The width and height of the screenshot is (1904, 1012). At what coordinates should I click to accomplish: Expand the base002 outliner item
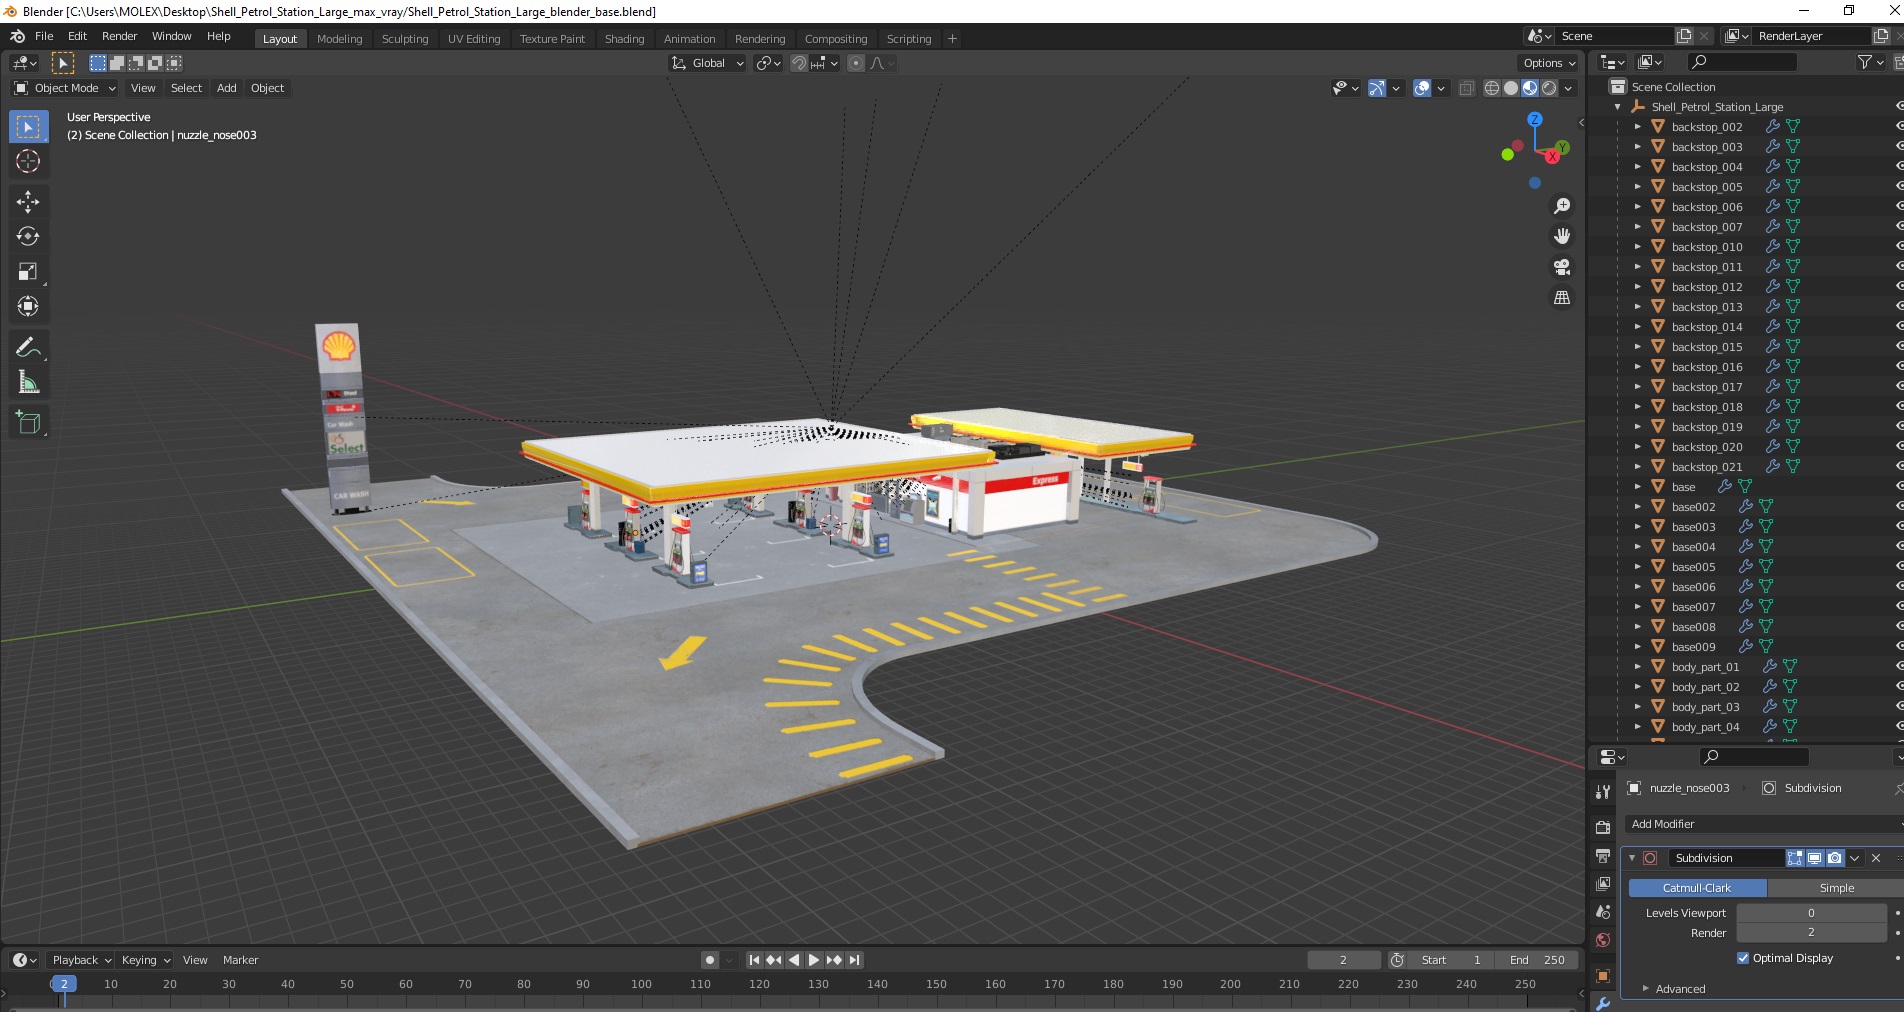pos(1637,507)
